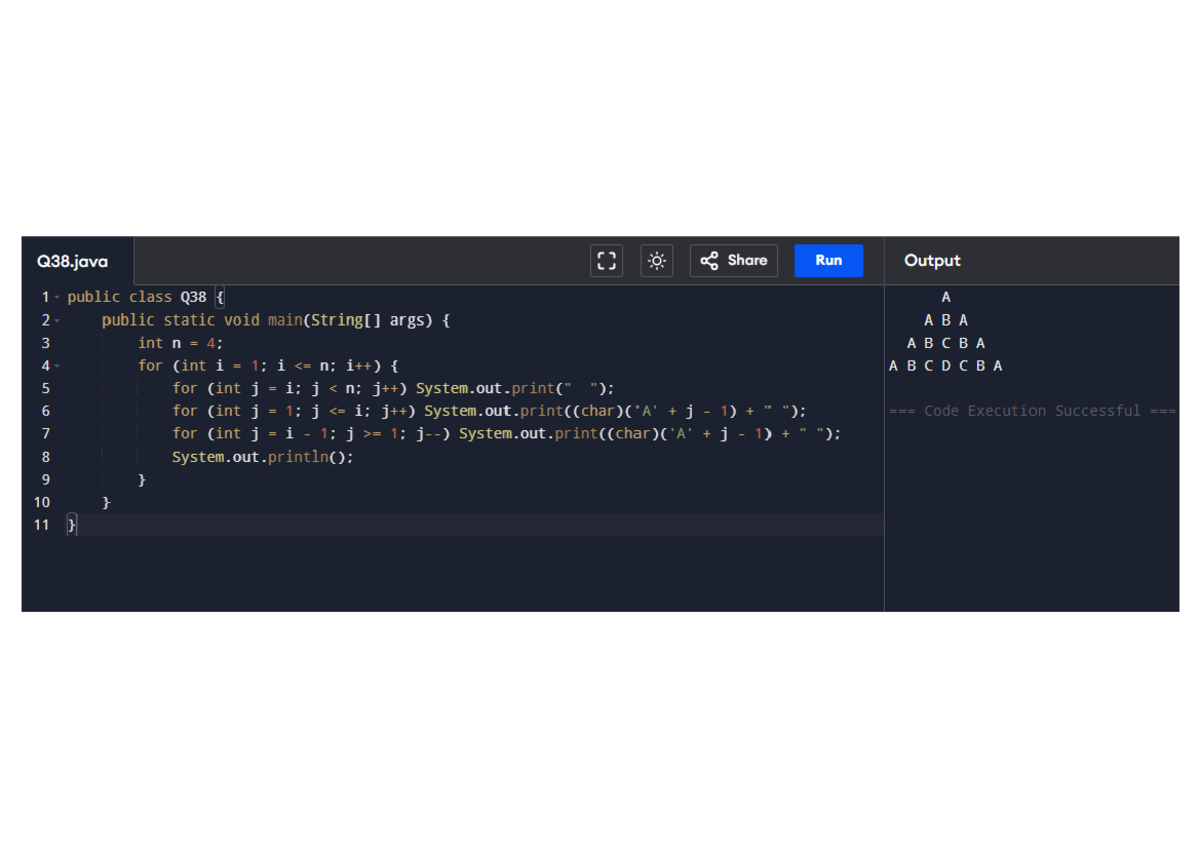Image resolution: width=1200 pixels, height=848 pixels.
Task: Click line number 8 in the gutter
Action: [45, 457]
